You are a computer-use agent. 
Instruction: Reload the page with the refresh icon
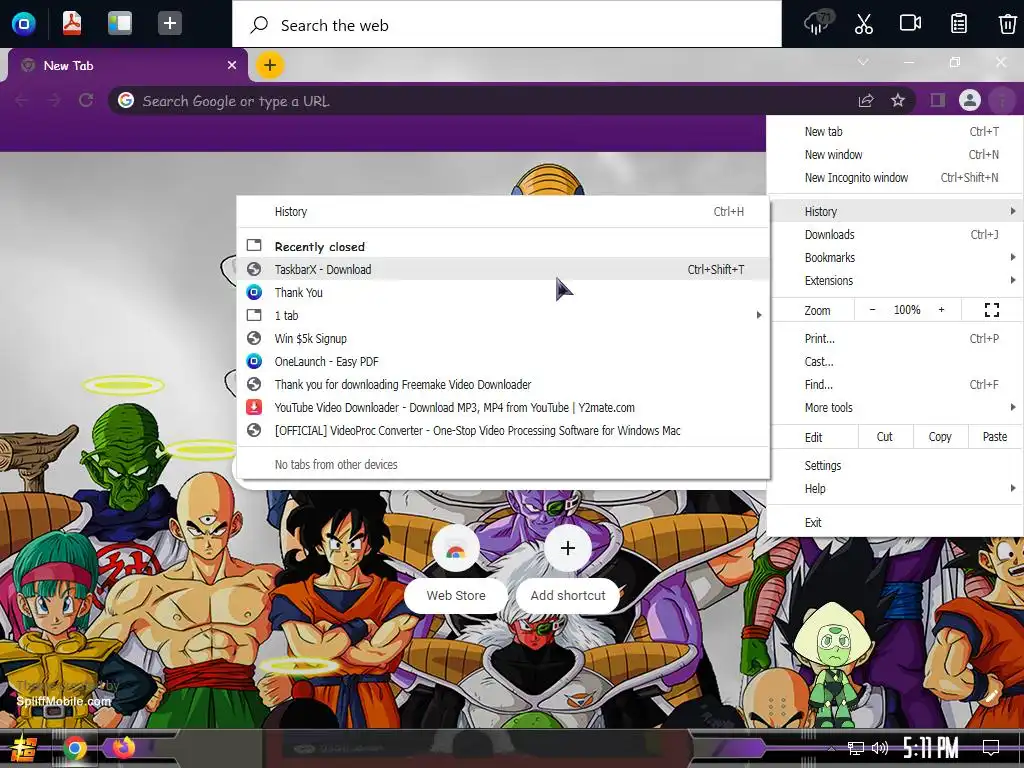point(86,101)
